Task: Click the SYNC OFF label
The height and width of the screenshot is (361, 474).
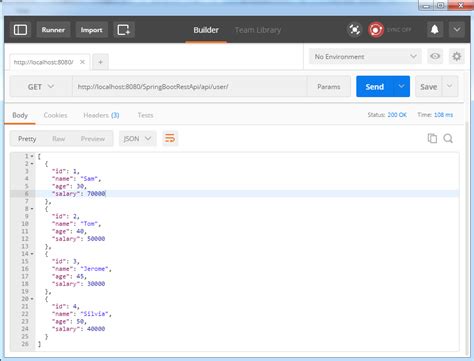Action: (399, 30)
